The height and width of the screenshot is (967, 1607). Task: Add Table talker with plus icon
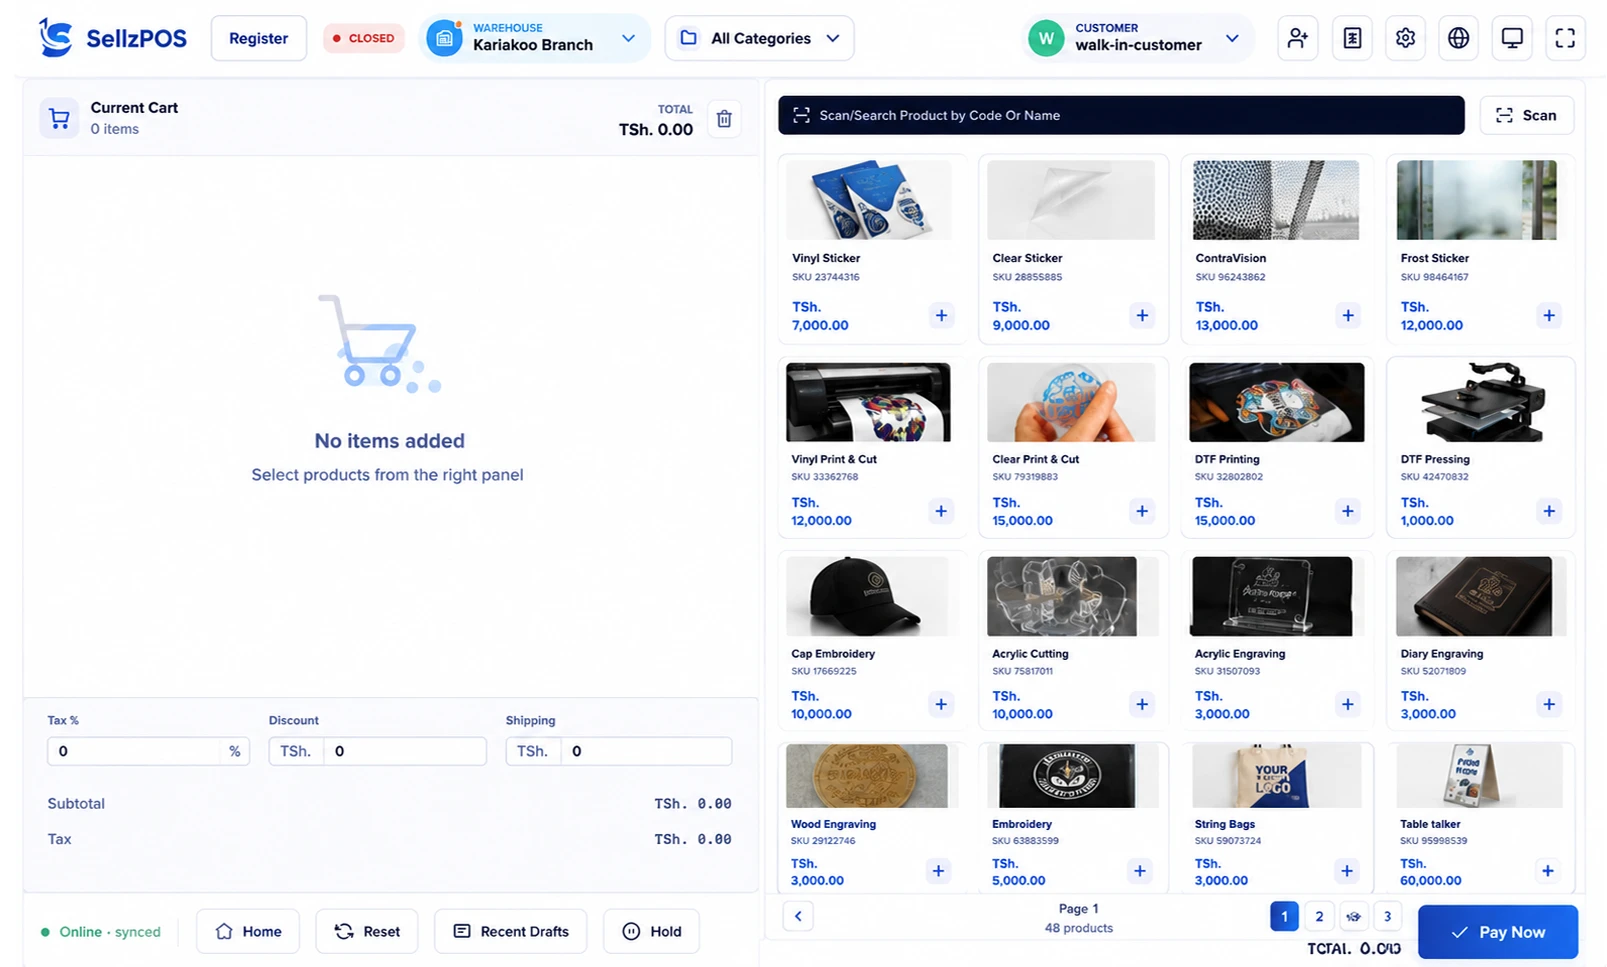pos(1548,871)
